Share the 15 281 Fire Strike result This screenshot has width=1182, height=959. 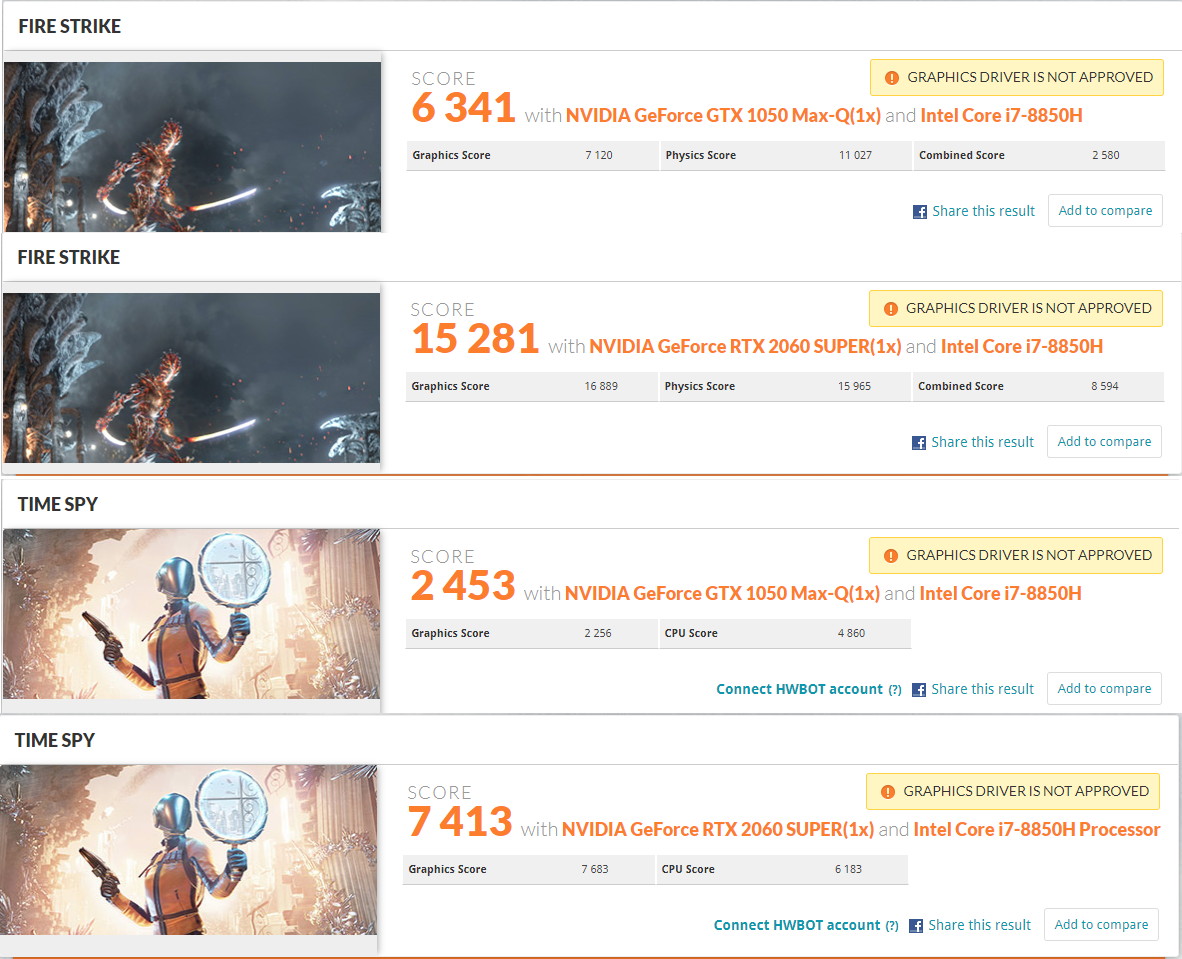tap(982, 442)
